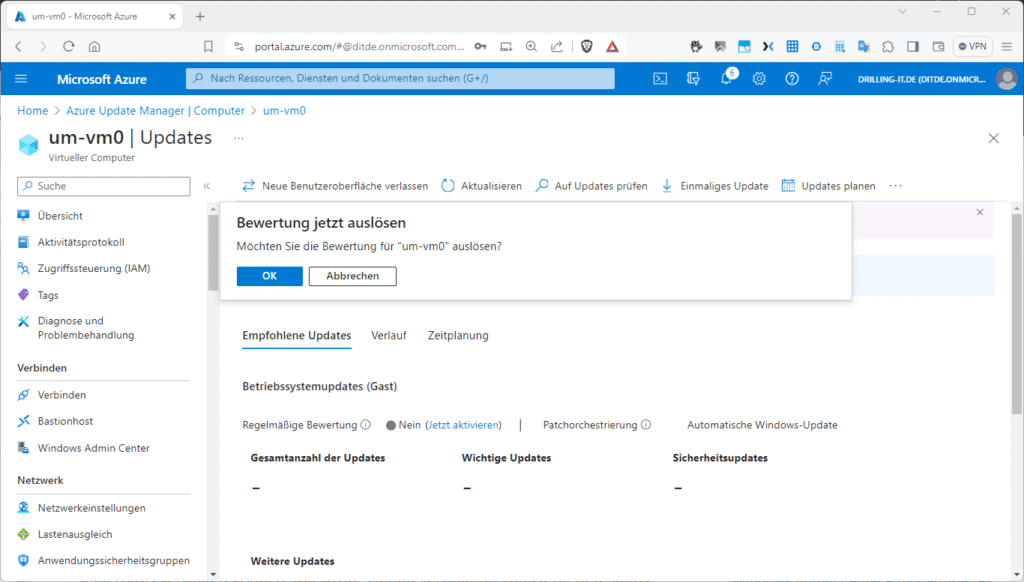
Task: Bookmark this page in the browser
Action: tap(208, 46)
